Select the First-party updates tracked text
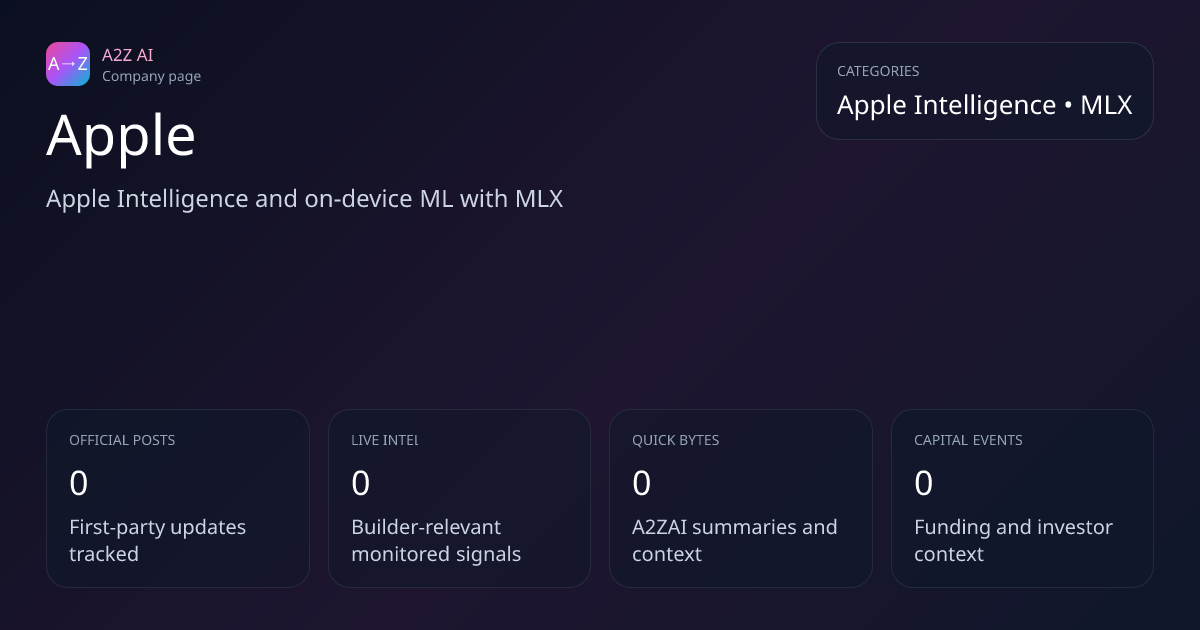The width and height of the screenshot is (1200, 630). pos(157,540)
